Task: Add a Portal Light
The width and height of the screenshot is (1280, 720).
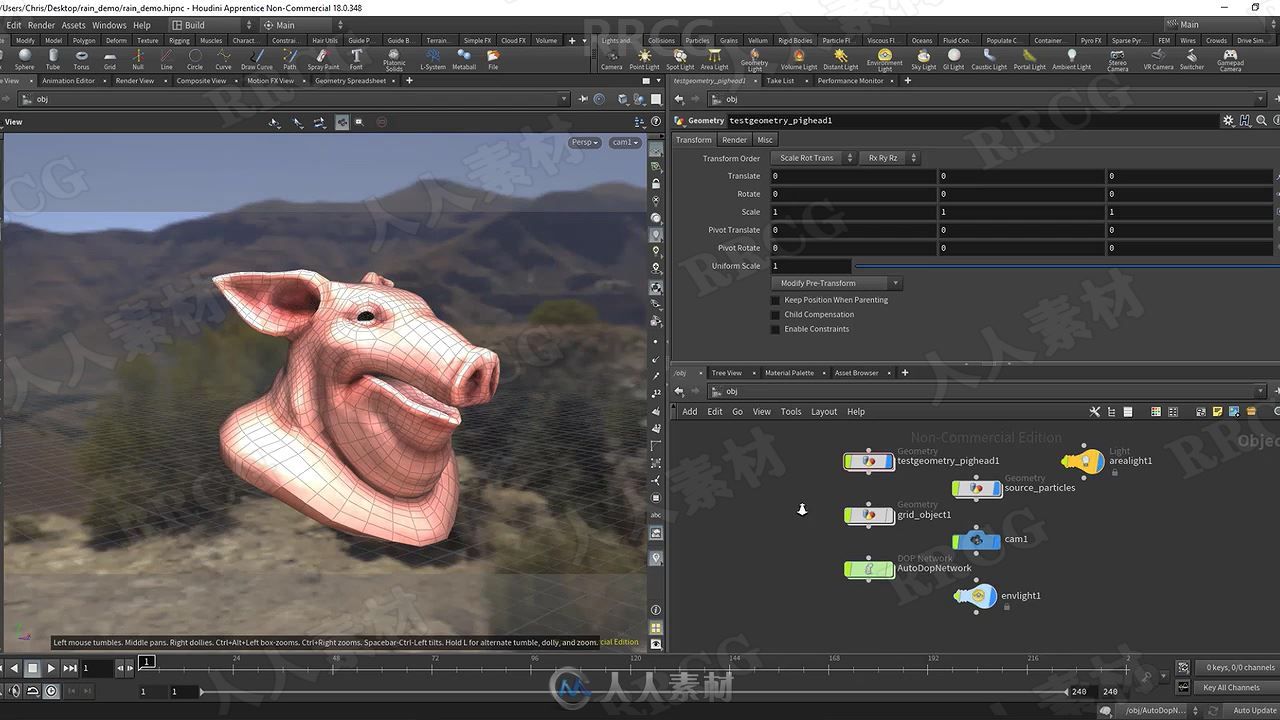Action: coord(1029,59)
